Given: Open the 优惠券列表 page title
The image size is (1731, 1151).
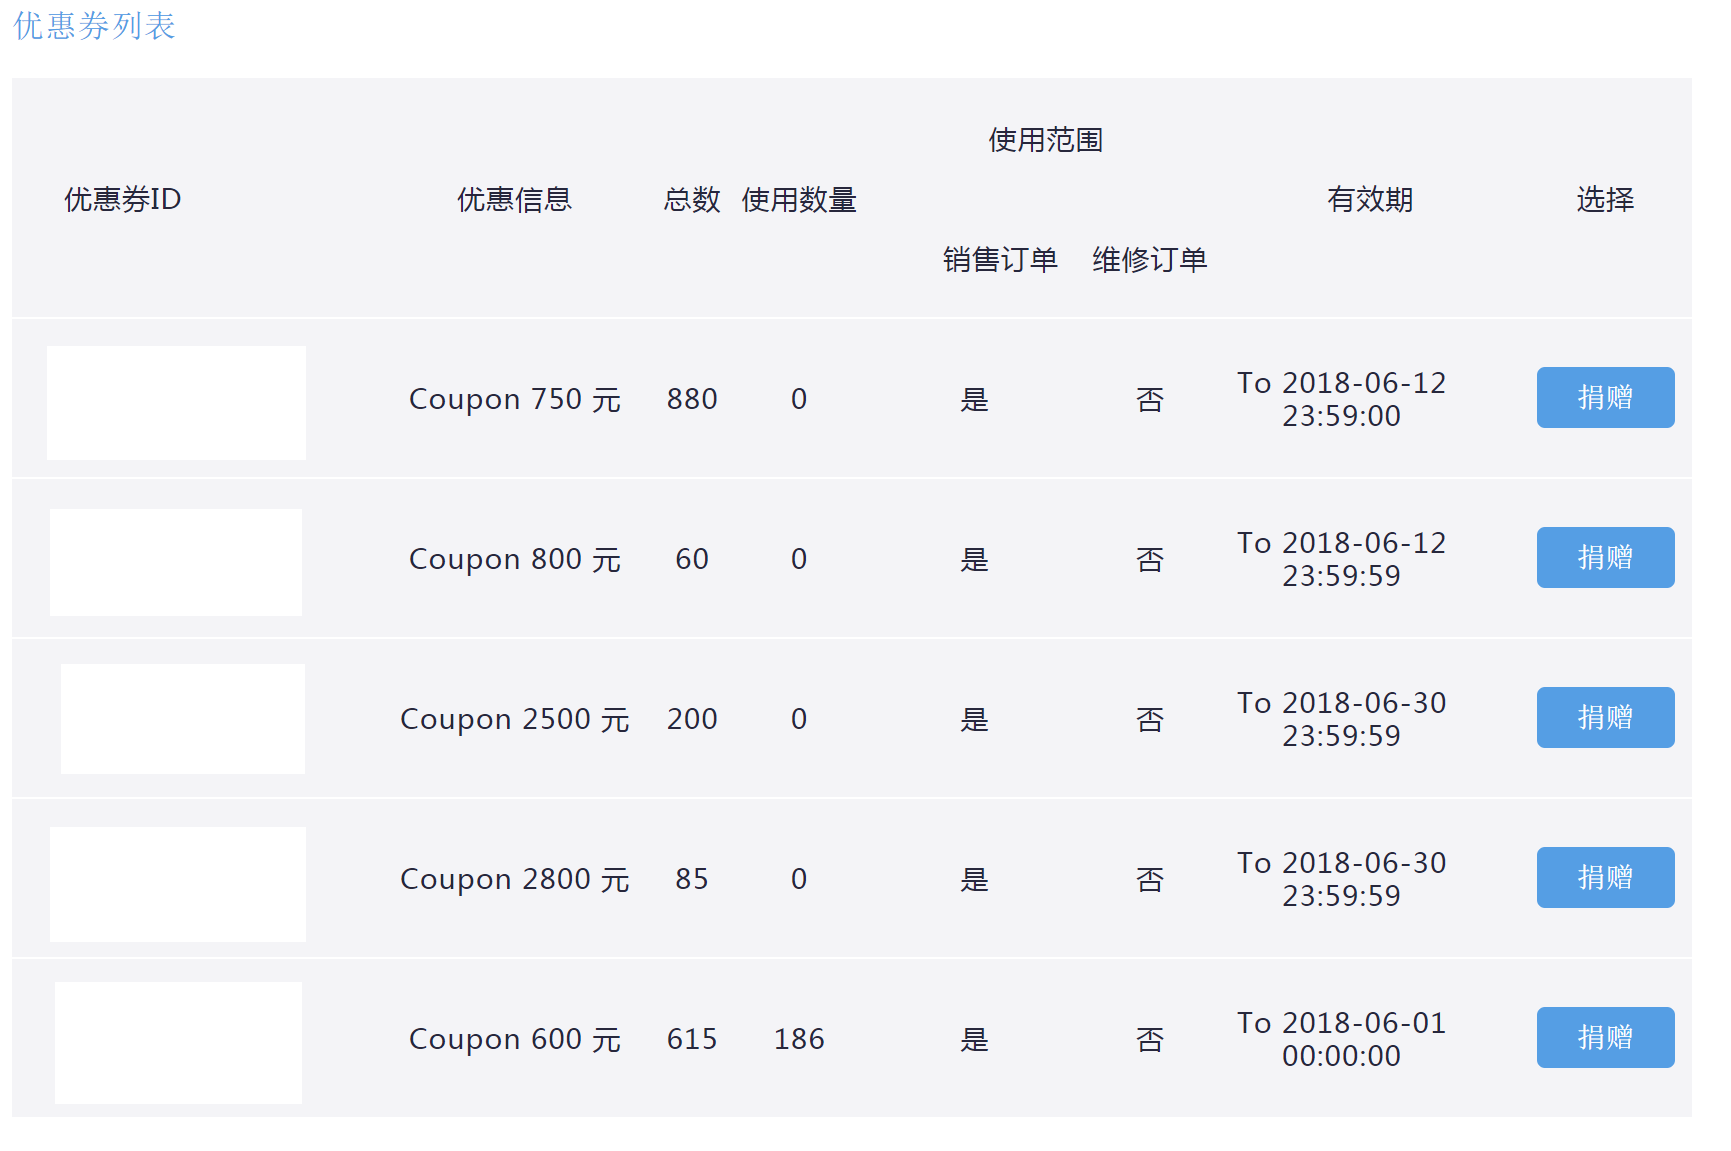Looking at the screenshot, I should click(94, 26).
